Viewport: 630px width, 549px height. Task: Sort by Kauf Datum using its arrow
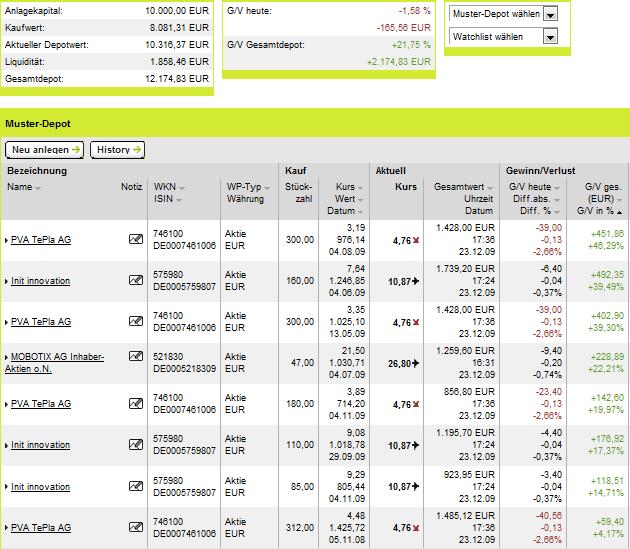[x=360, y=212]
